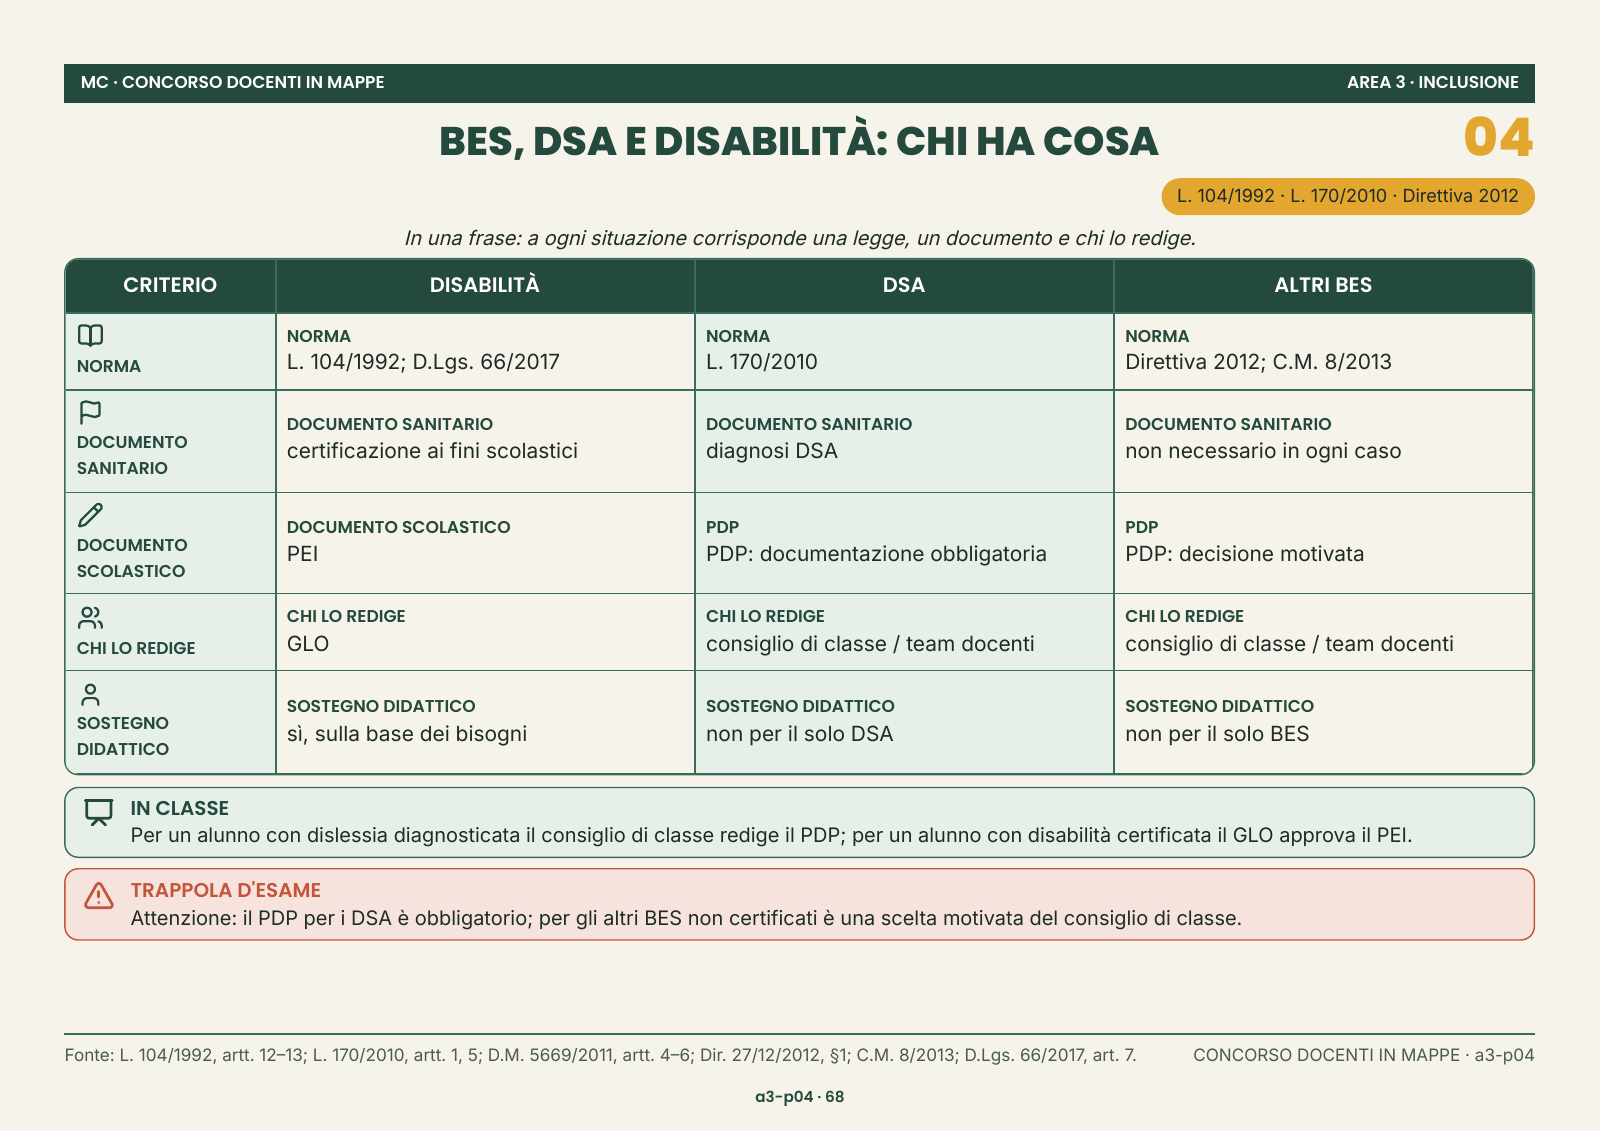Click 'non necessario in ogni caso' text

[x=1263, y=451]
